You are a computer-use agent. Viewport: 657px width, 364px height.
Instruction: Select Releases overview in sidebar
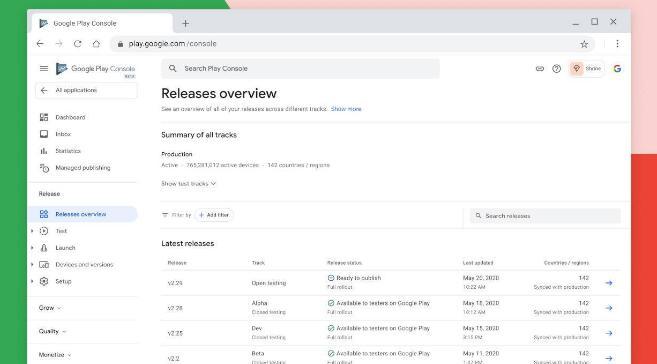click(83, 214)
